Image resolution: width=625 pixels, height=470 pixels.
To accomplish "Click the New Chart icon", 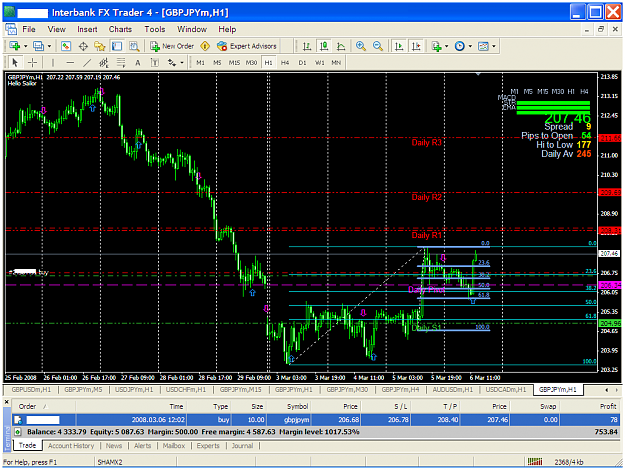I will coord(15,46).
